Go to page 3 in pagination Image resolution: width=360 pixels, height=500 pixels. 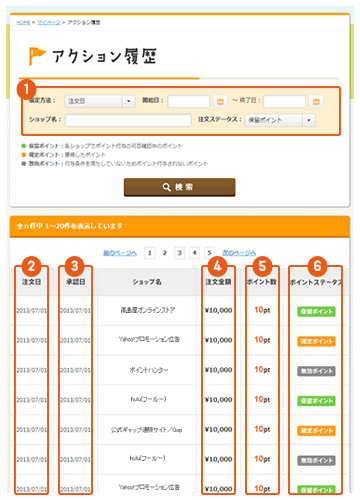(x=179, y=253)
